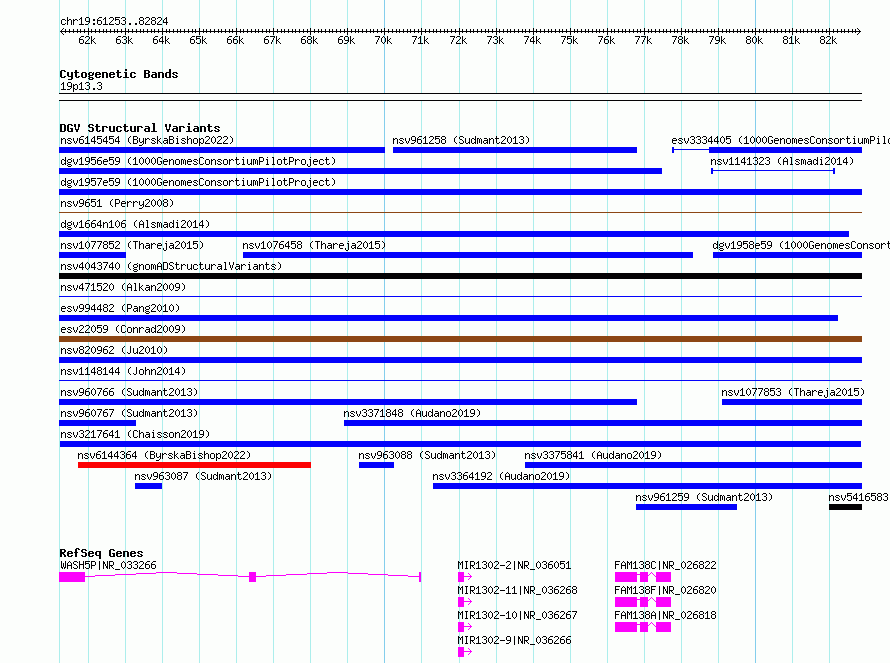Click the MIR1302-9 gene arrow glyph
Image resolution: width=890 pixels, height=663 pixels.
coord(464,652)
